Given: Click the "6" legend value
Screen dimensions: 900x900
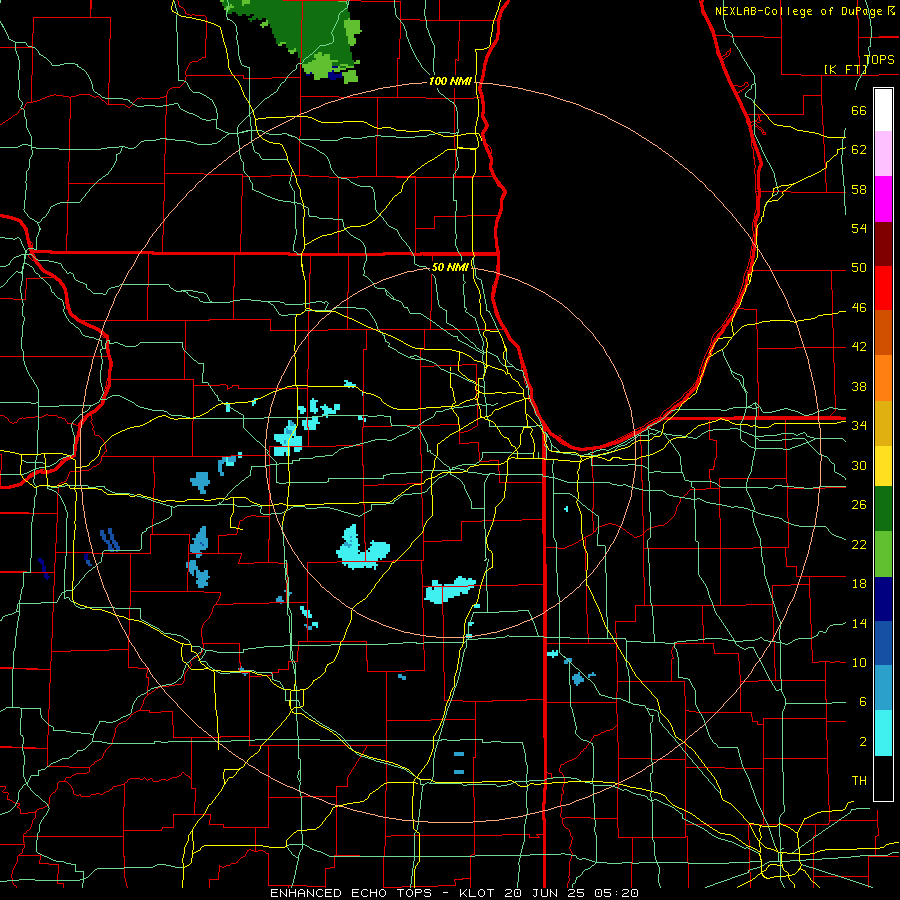Looking at the screenshot, I should coord(862,702).
